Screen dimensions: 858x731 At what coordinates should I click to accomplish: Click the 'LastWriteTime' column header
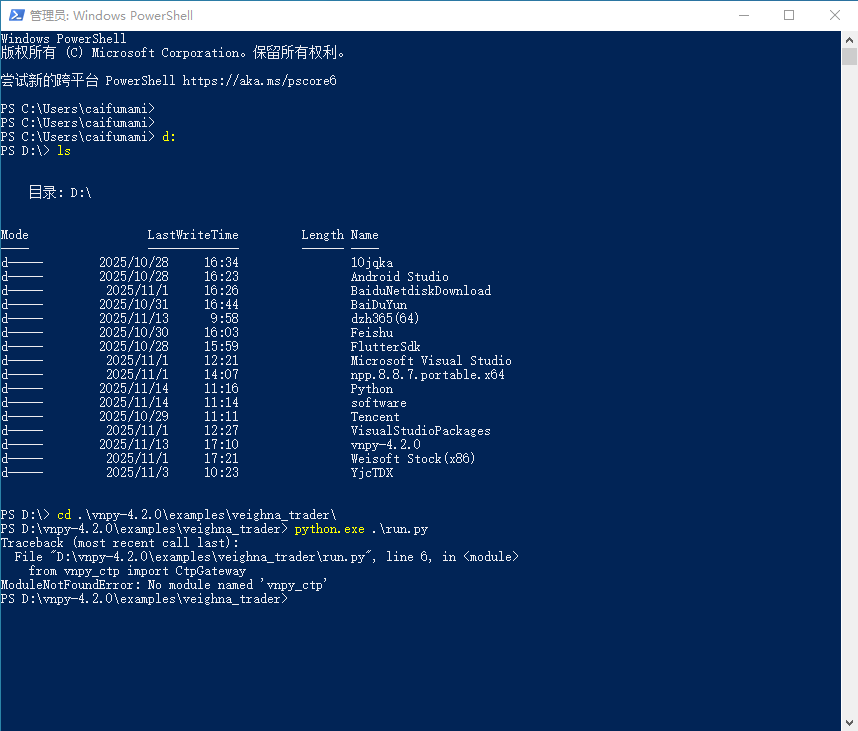coord(192,235)
